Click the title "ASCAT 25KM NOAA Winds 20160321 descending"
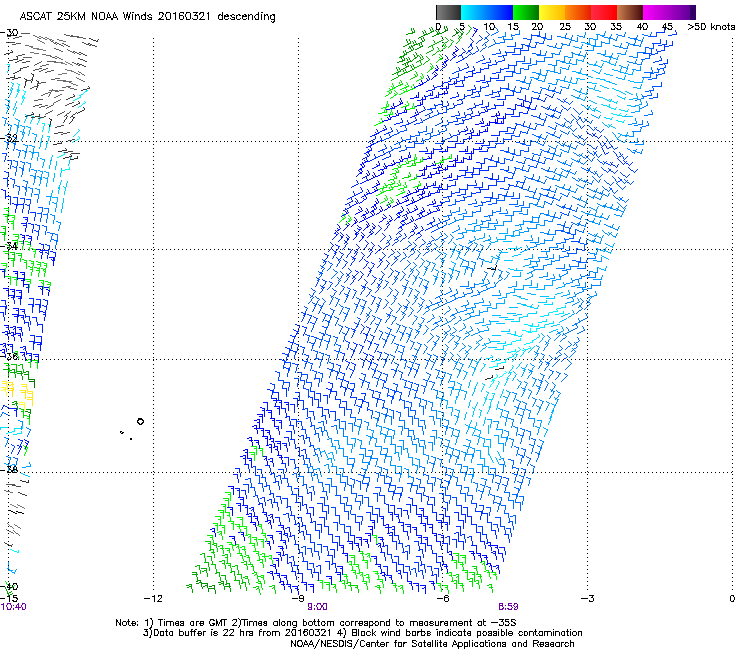Screen dimensions: 740x650 (147, 16)
